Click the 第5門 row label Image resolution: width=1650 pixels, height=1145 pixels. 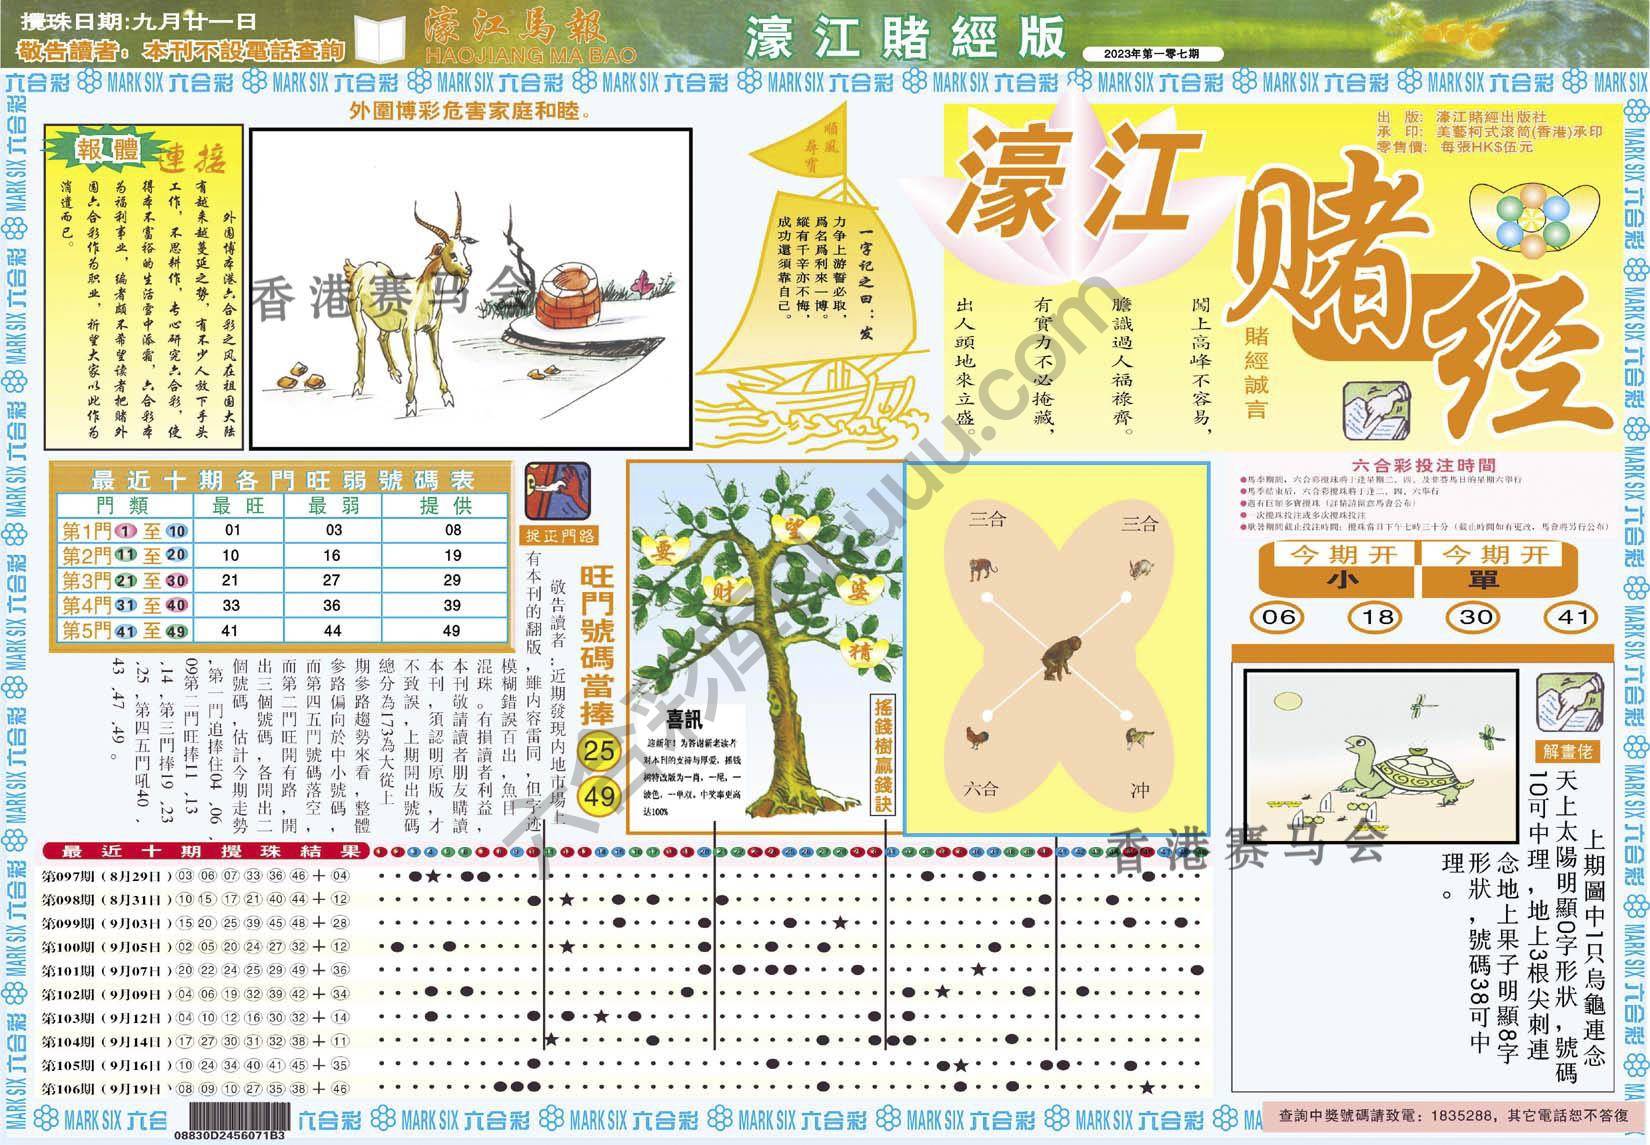tap(125, 631)
